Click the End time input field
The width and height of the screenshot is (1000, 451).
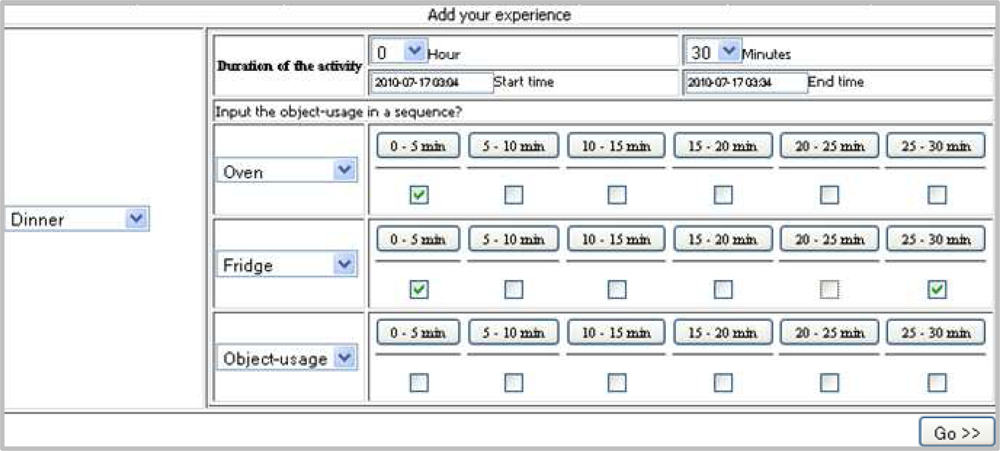pyautogui.click(x=746, y=82)
